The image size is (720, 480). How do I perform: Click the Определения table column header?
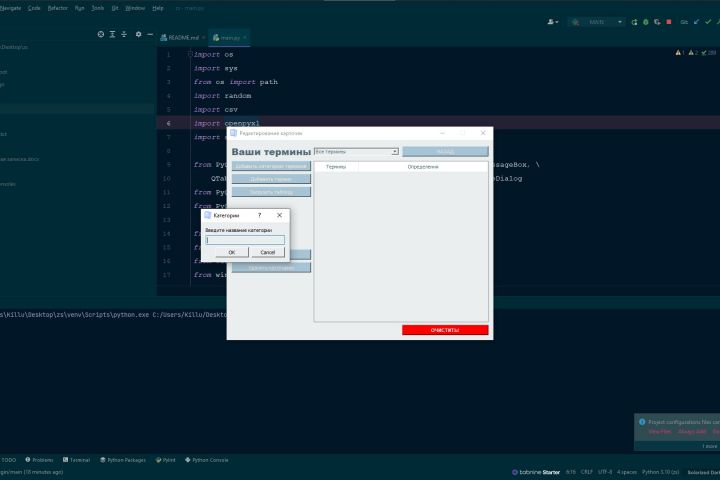tap(423, 167)
